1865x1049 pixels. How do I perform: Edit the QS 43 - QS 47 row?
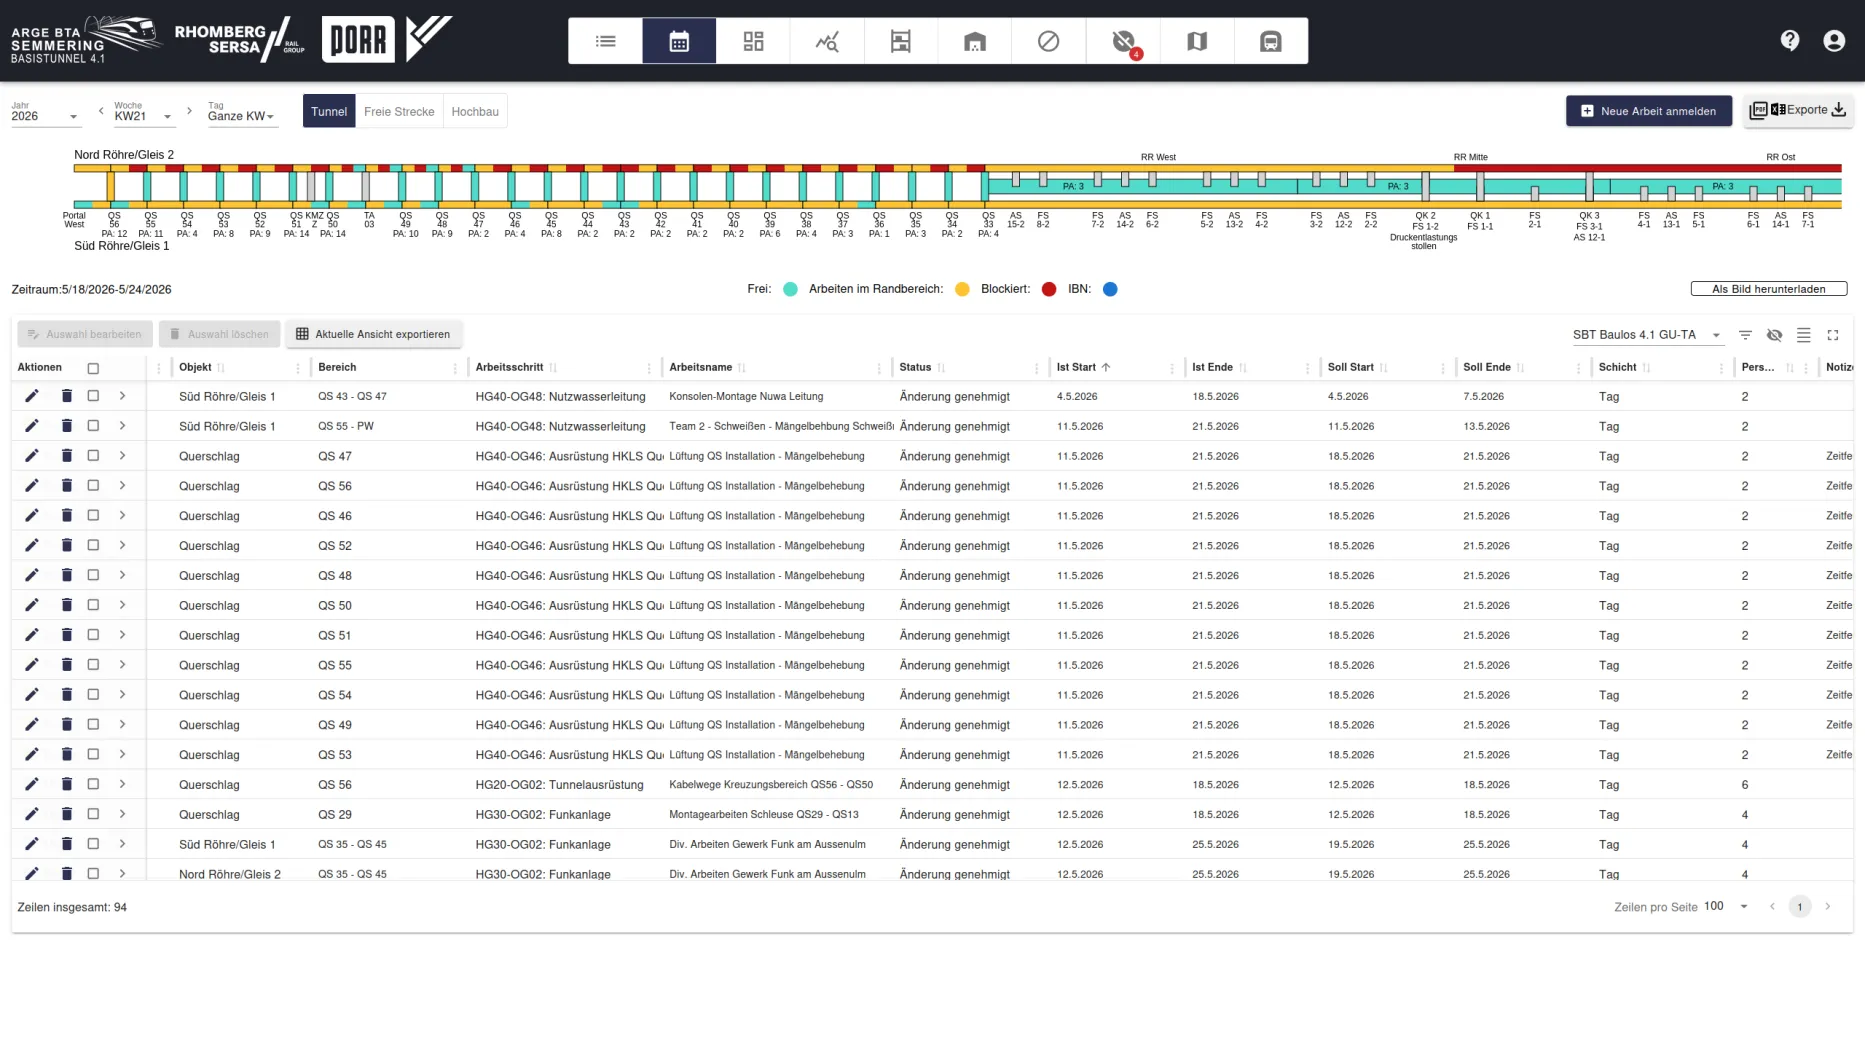[32, 396]
